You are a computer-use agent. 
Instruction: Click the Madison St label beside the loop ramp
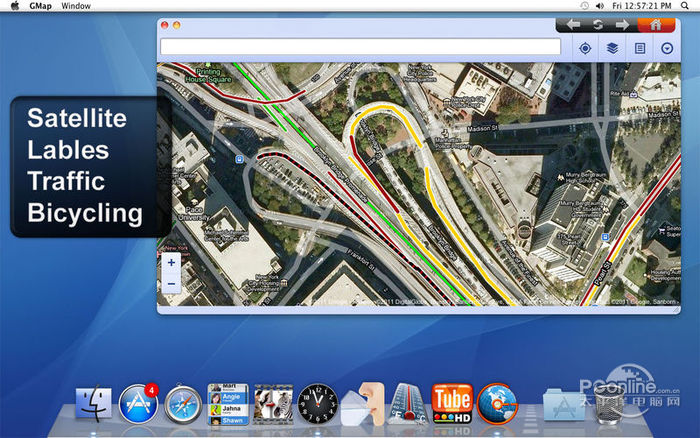click(x=482, y=128)
